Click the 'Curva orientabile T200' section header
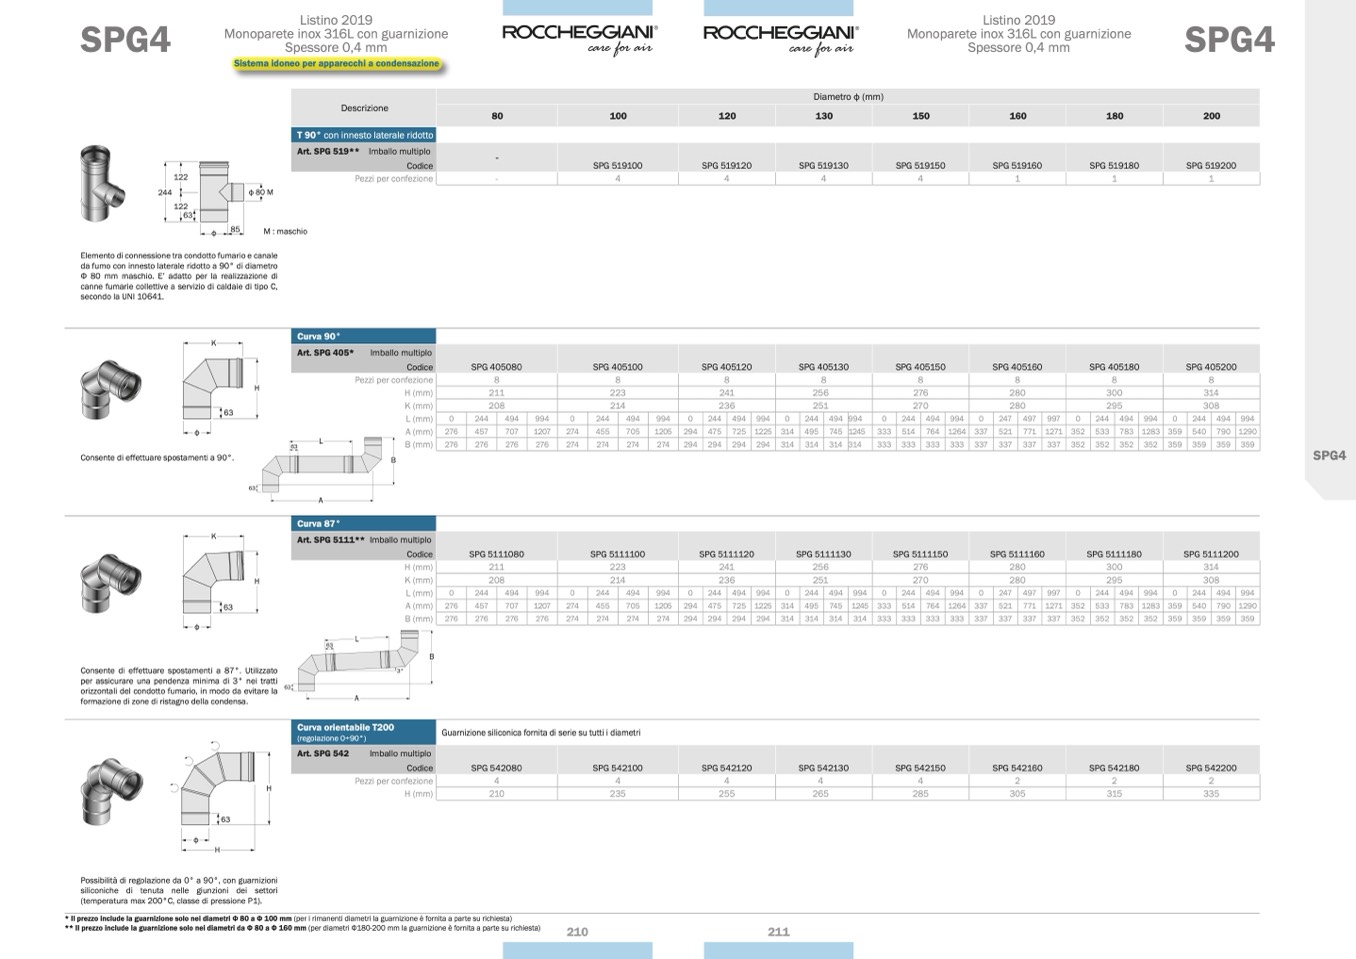The width and height of the screenshot is (1356, 959). coord(364,732)
